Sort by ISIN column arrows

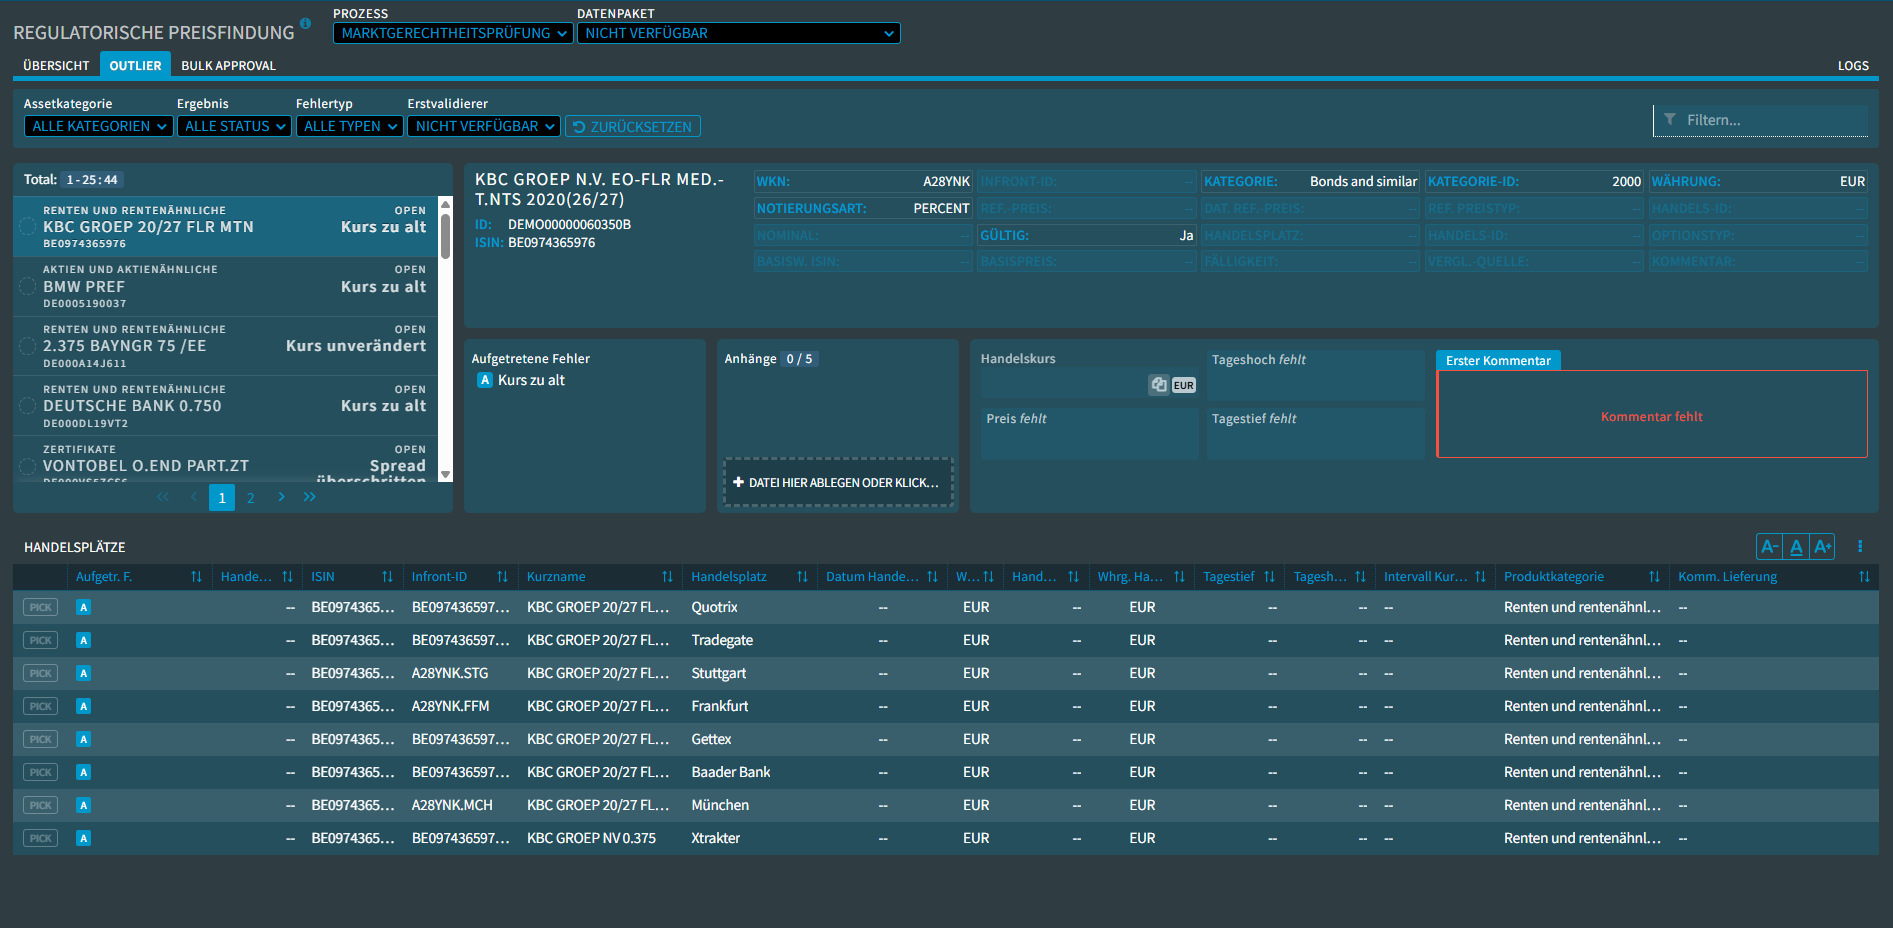pyautogui.click(x=387, y=577)
